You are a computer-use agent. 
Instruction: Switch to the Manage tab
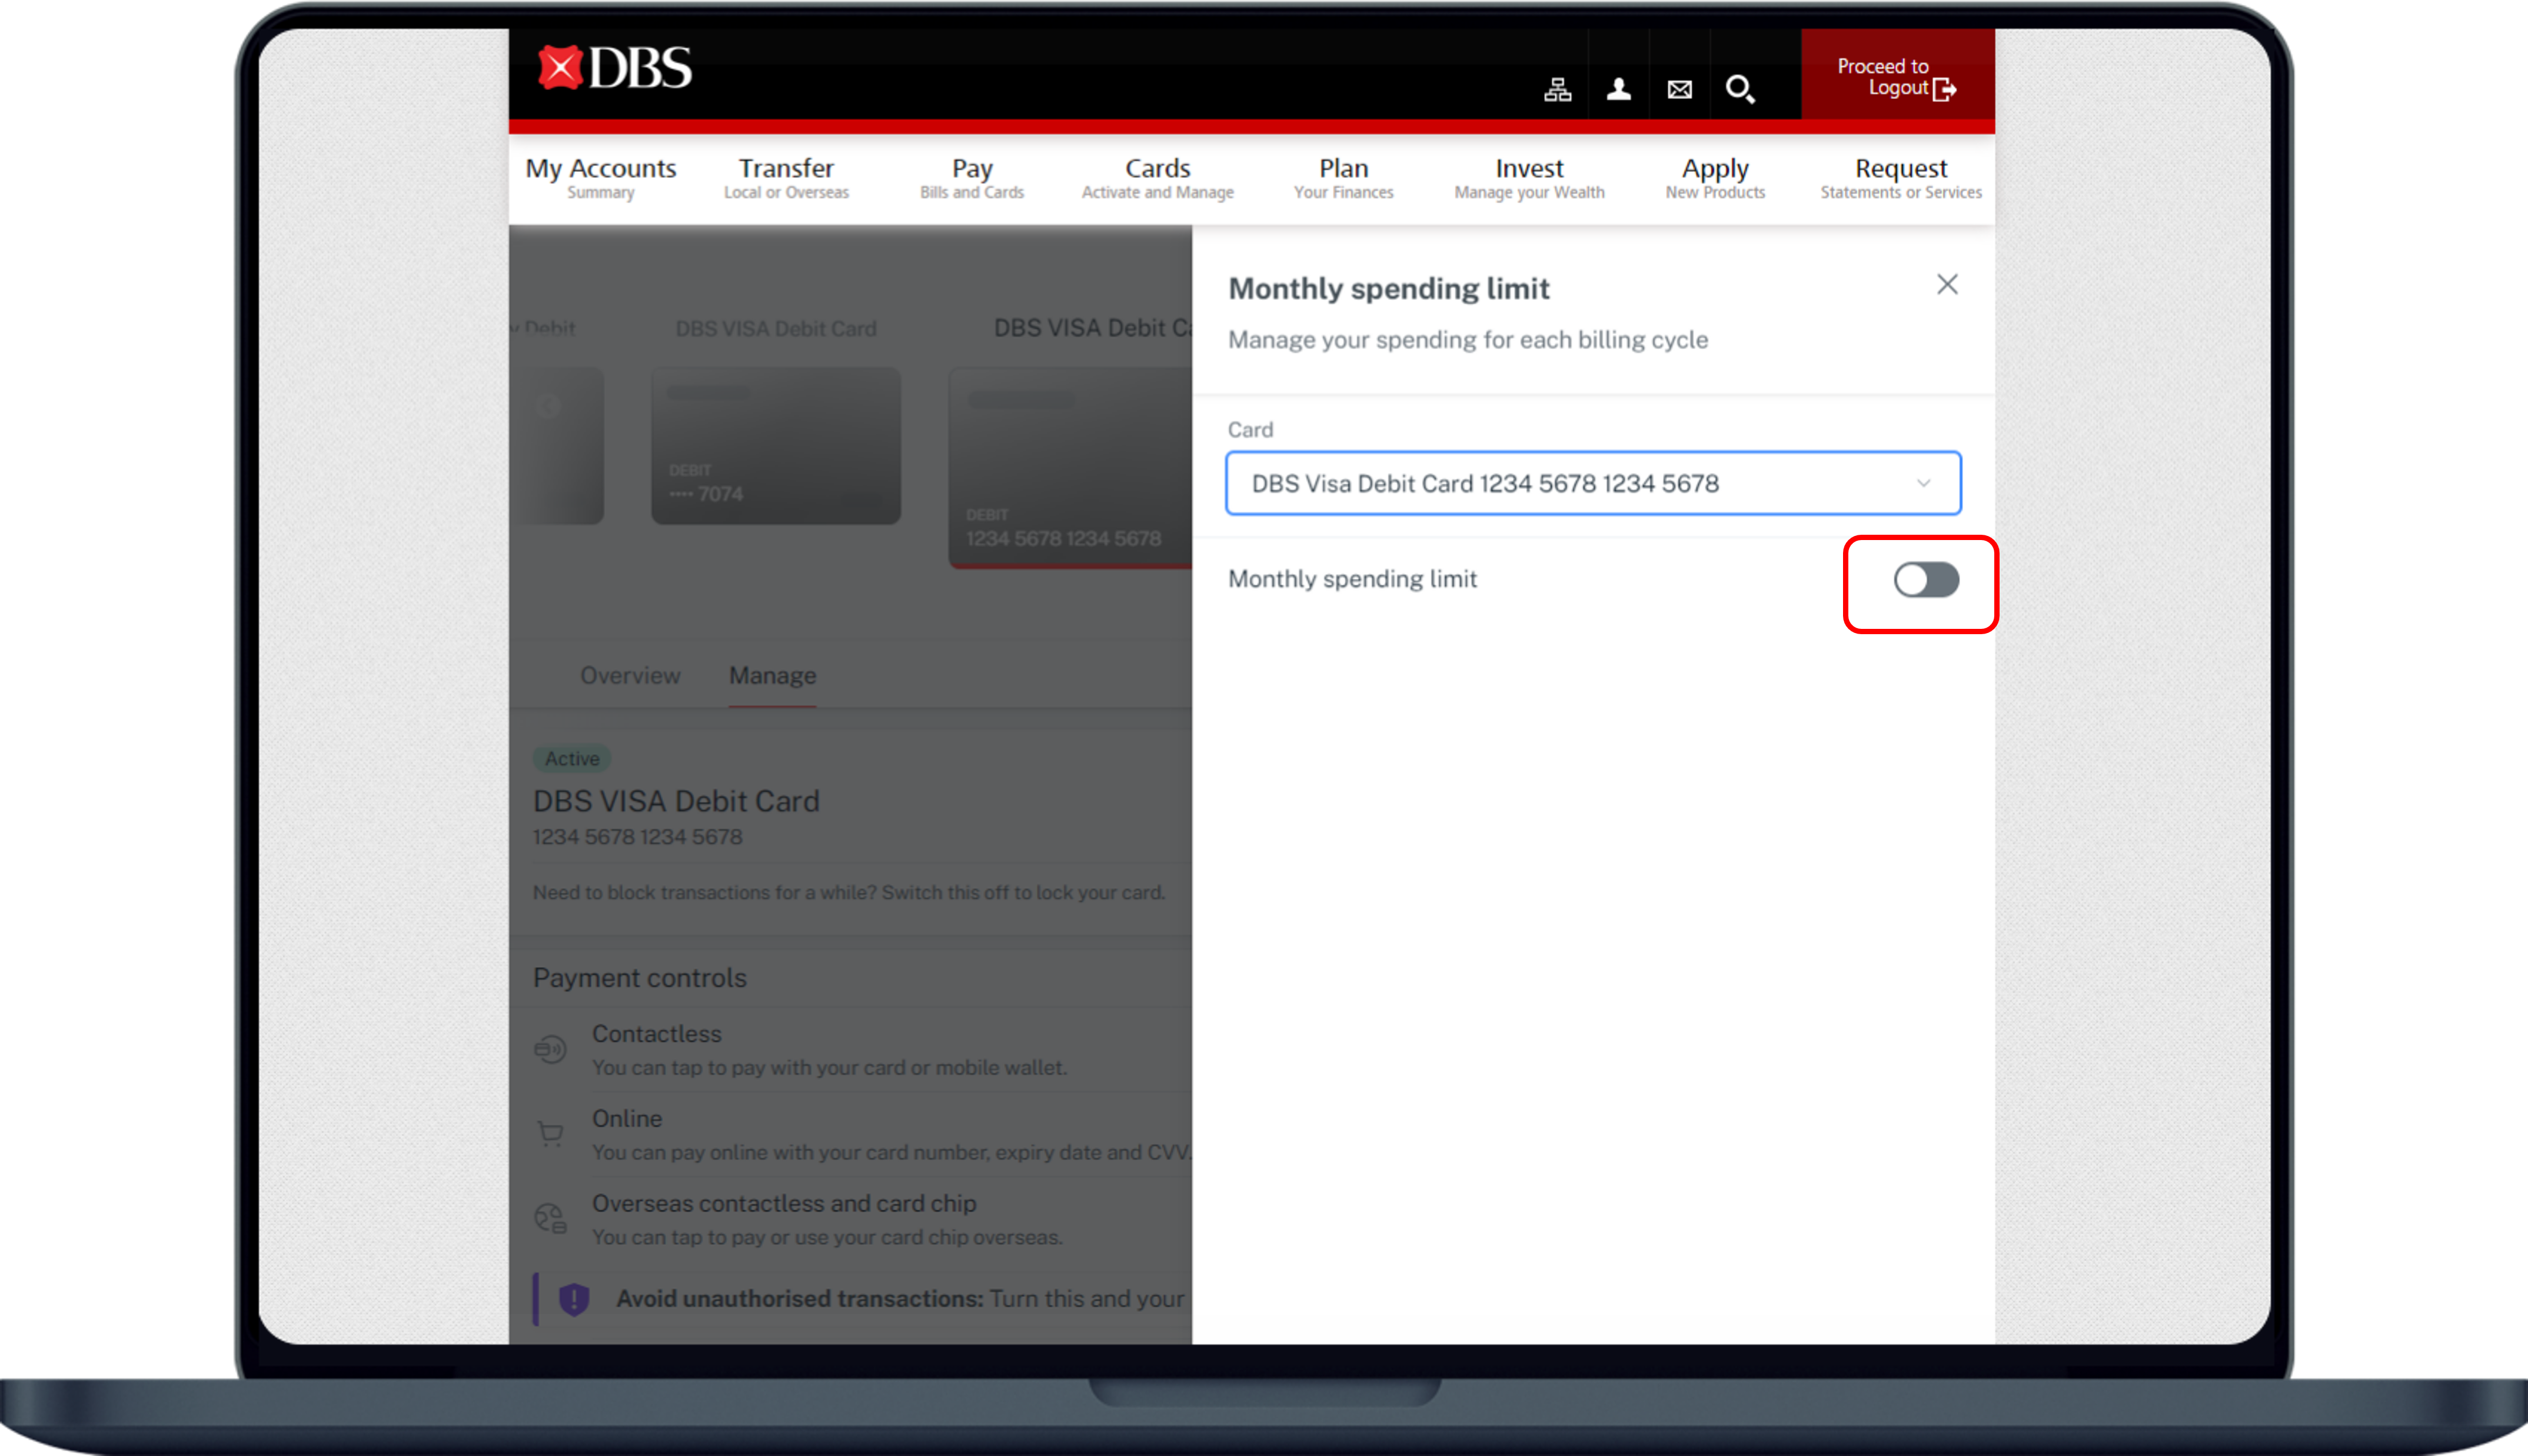pos(772,676)
